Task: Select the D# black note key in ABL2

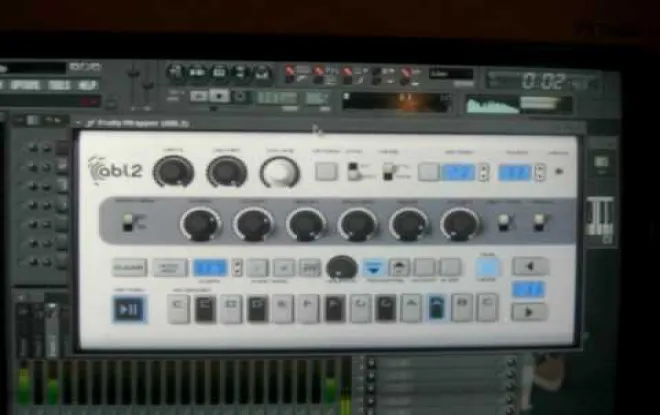Action: (x=257, y=309)
